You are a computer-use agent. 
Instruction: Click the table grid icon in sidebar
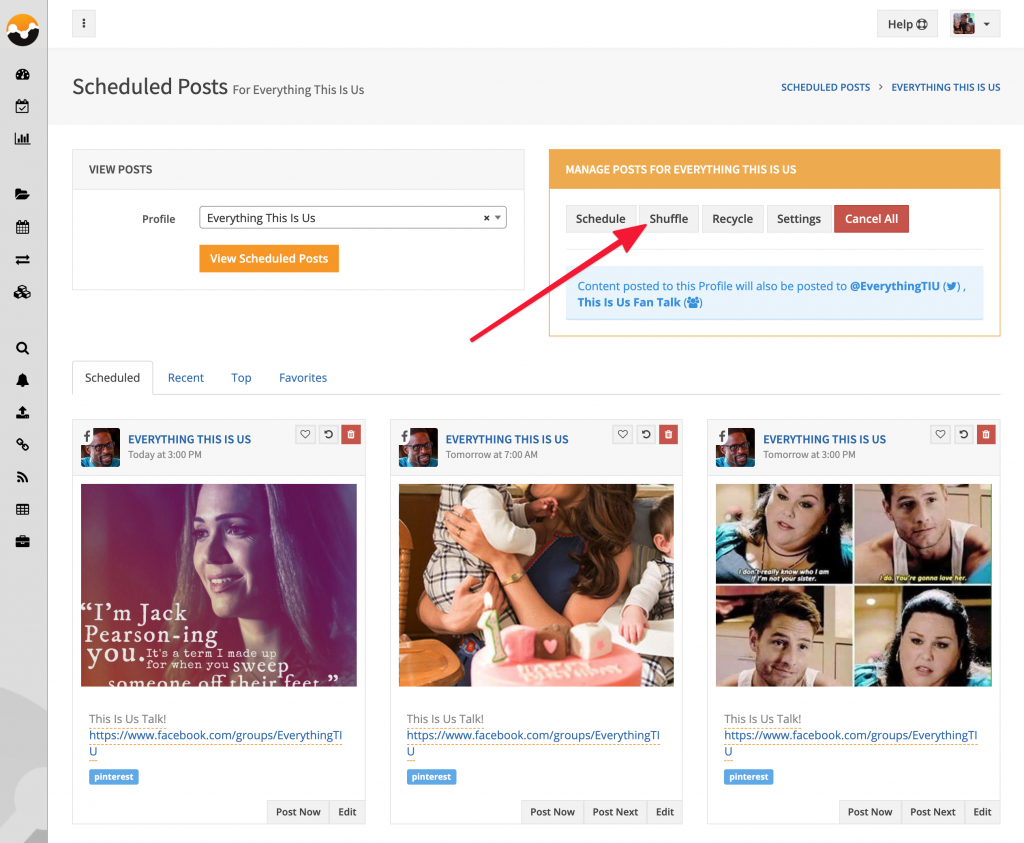22,509
